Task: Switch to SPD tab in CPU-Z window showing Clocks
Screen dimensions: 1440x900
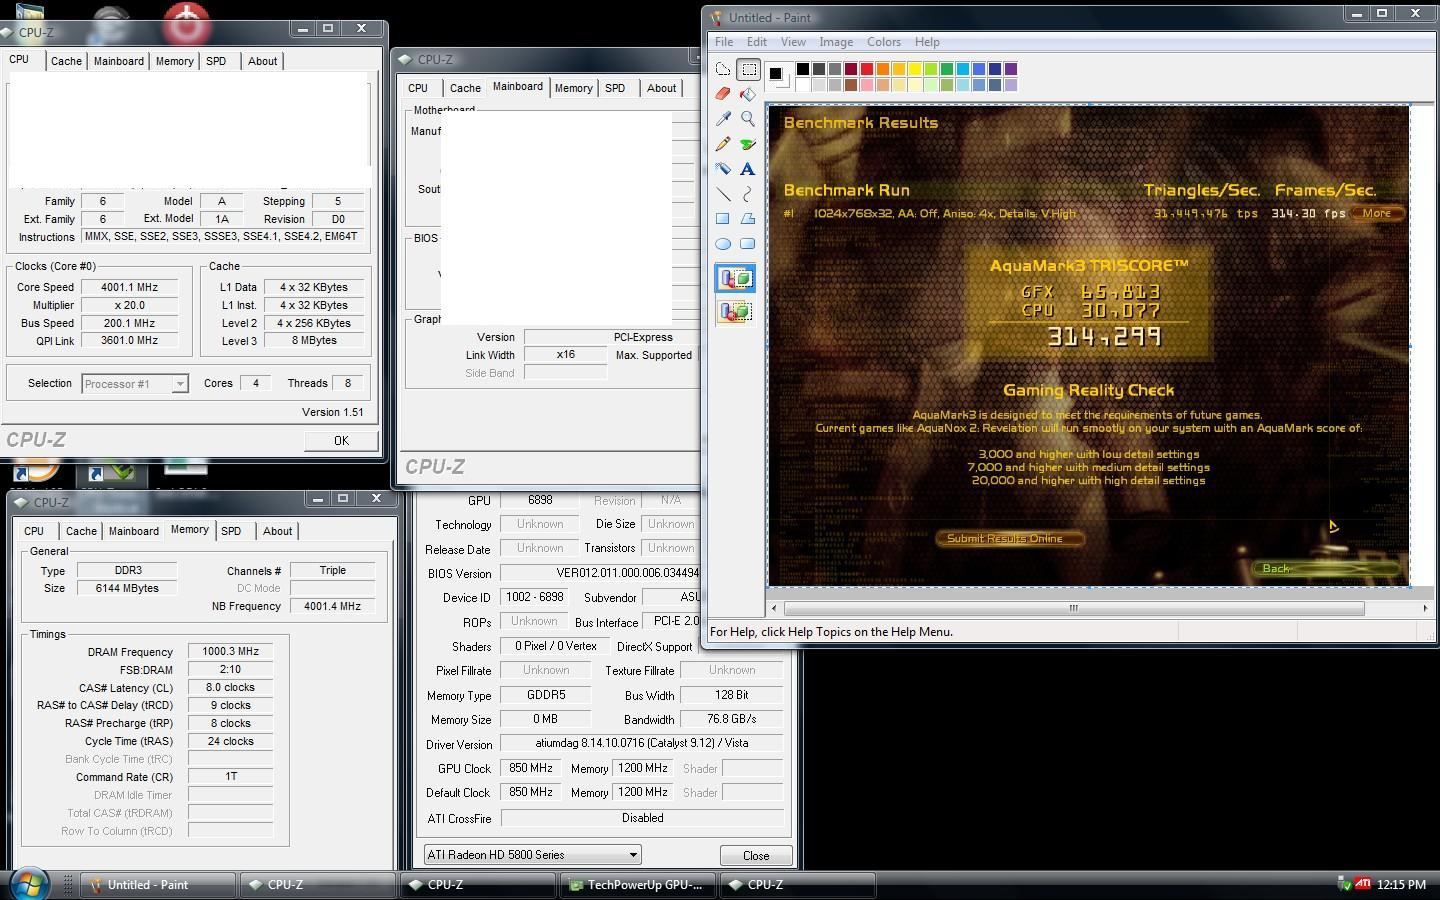Action: point(216,61)
